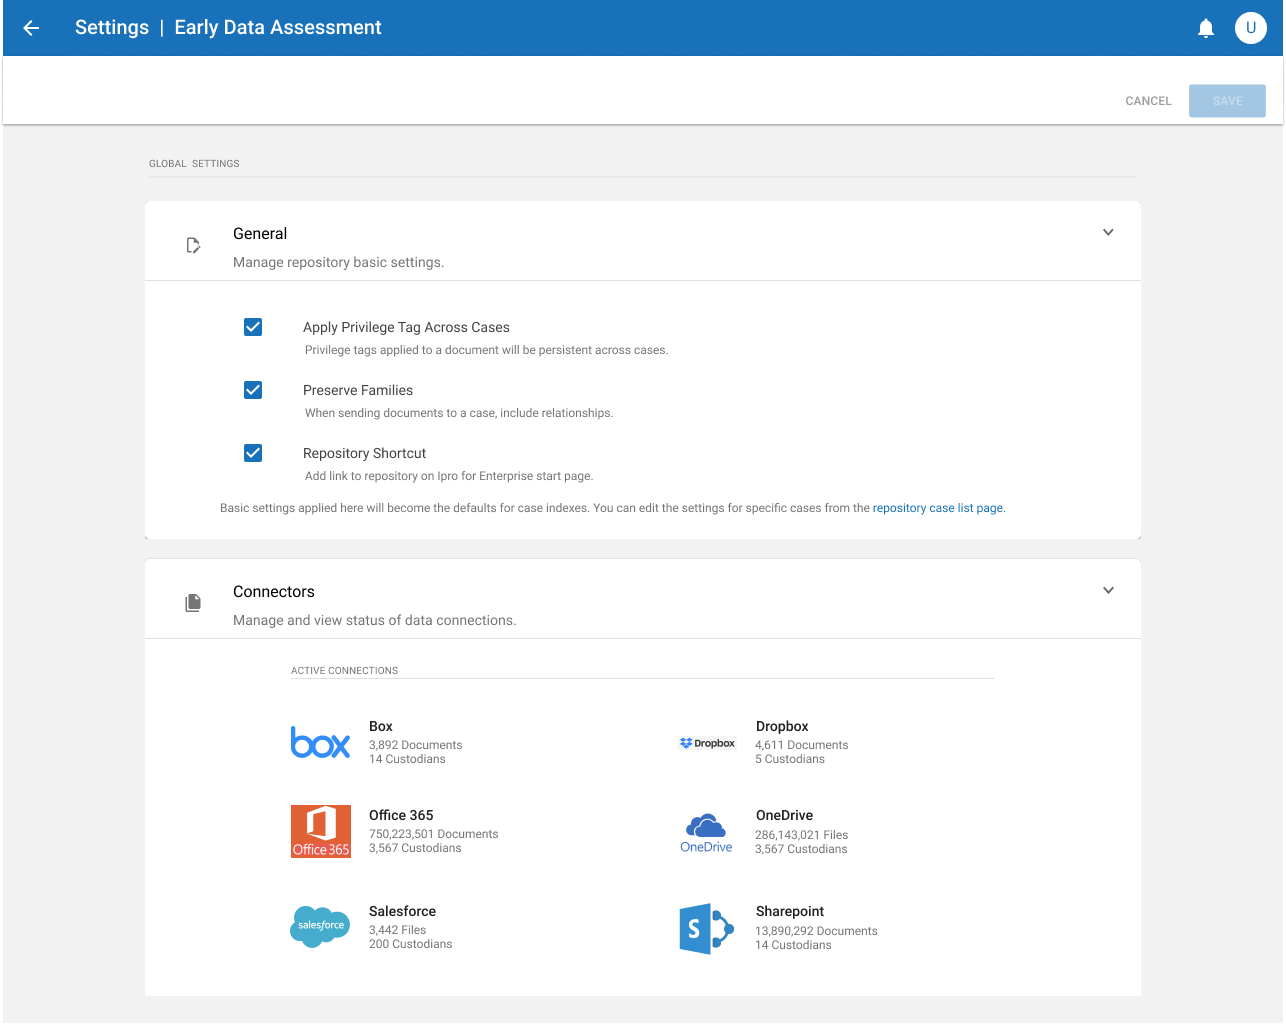Click the Sharepoint connector icon
The height and width of the screenshot is (1024, 1286).
[707, 928]
